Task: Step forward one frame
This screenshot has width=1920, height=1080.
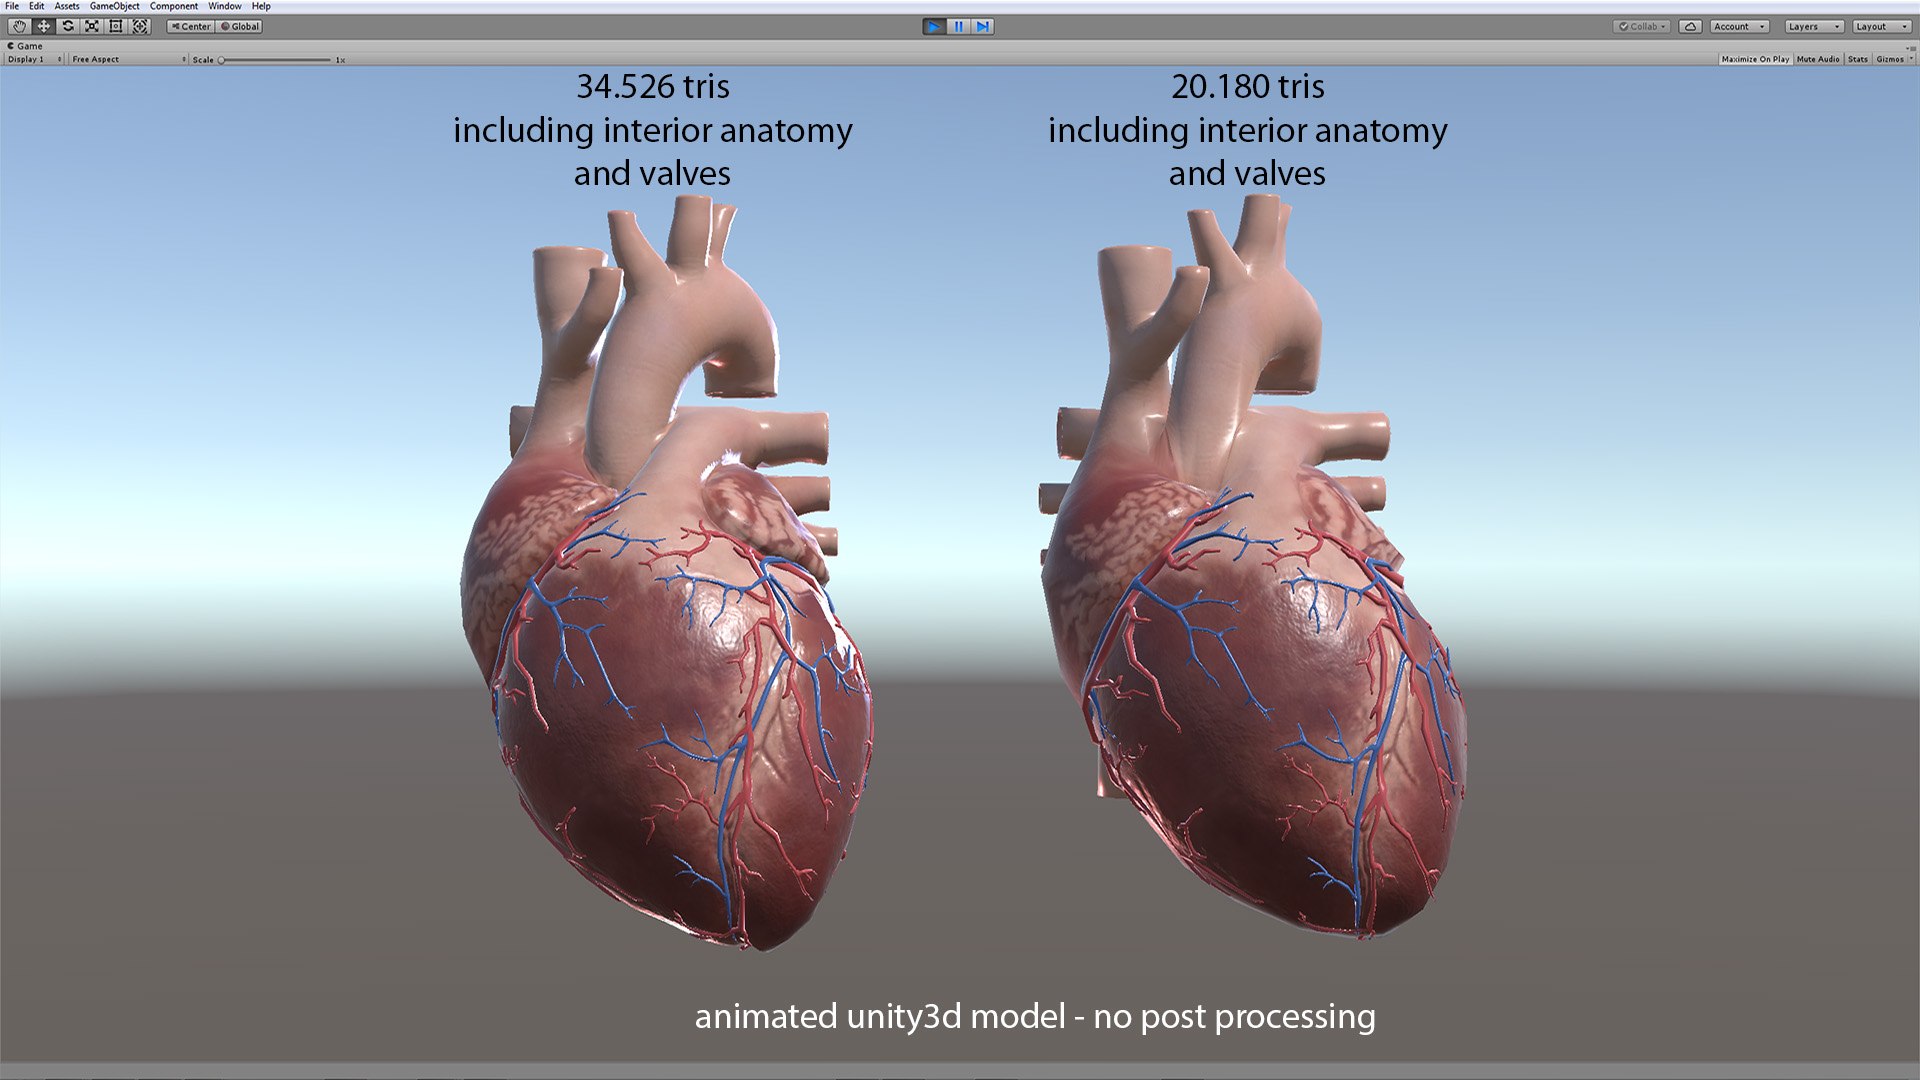Action: (983, 26)
